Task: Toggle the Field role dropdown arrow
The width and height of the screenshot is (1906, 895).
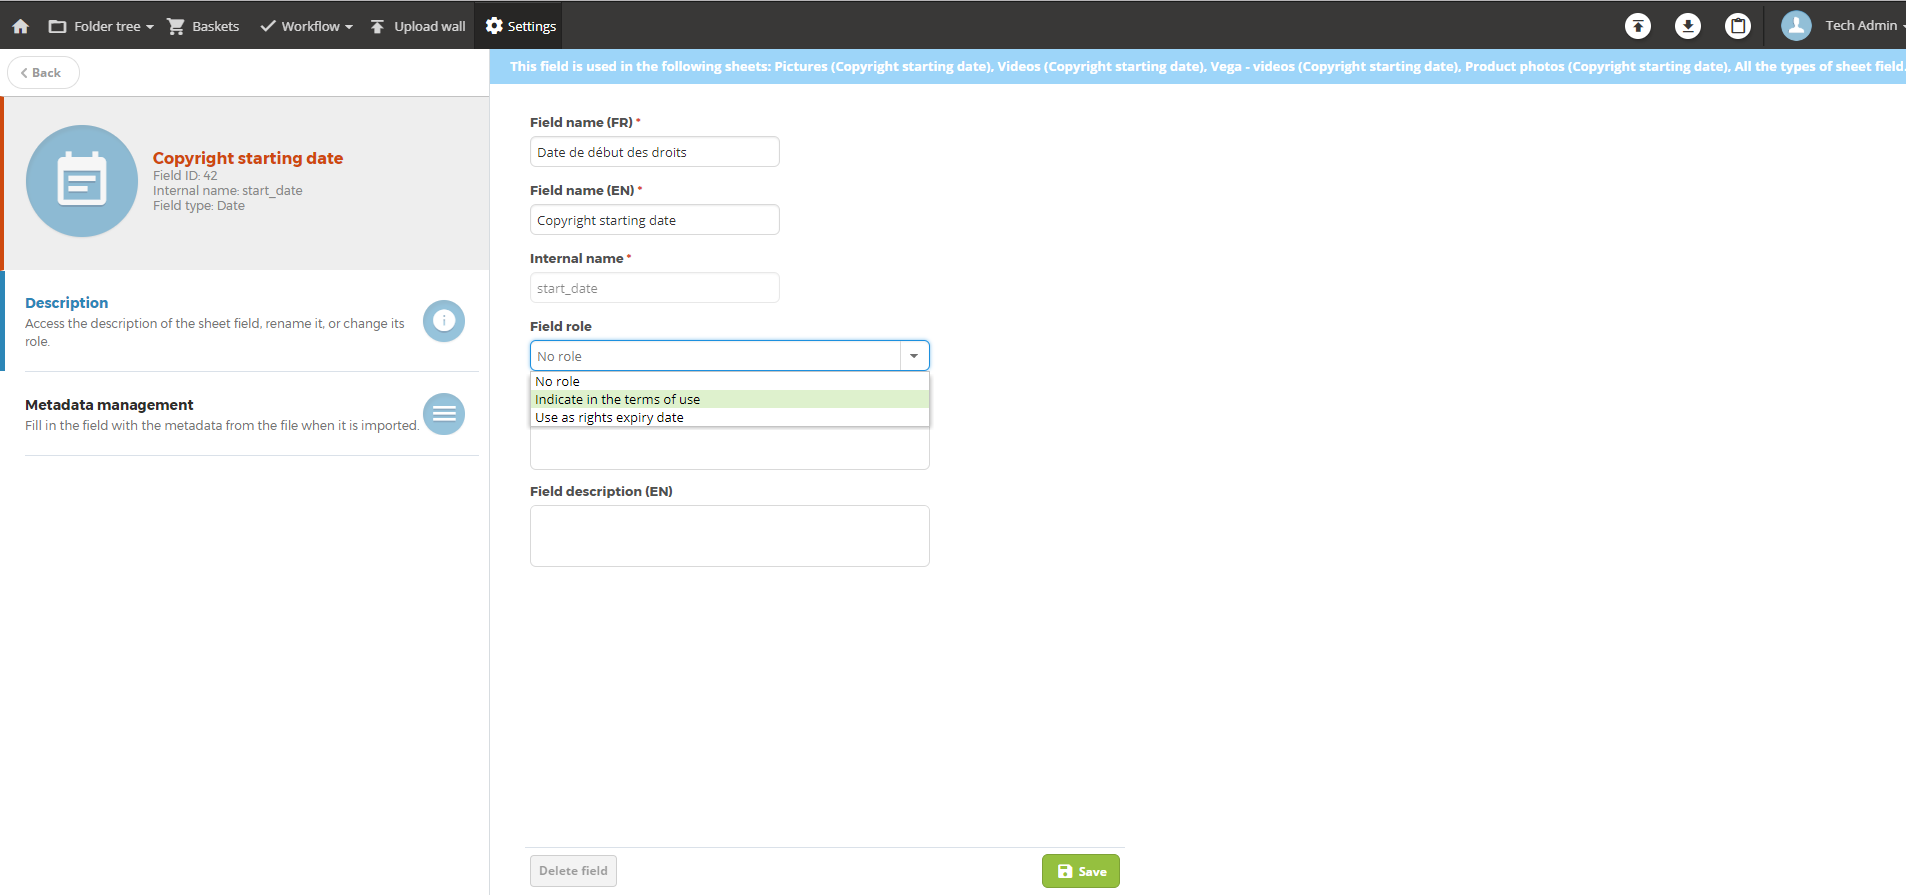Action: [x=914, y=356]
